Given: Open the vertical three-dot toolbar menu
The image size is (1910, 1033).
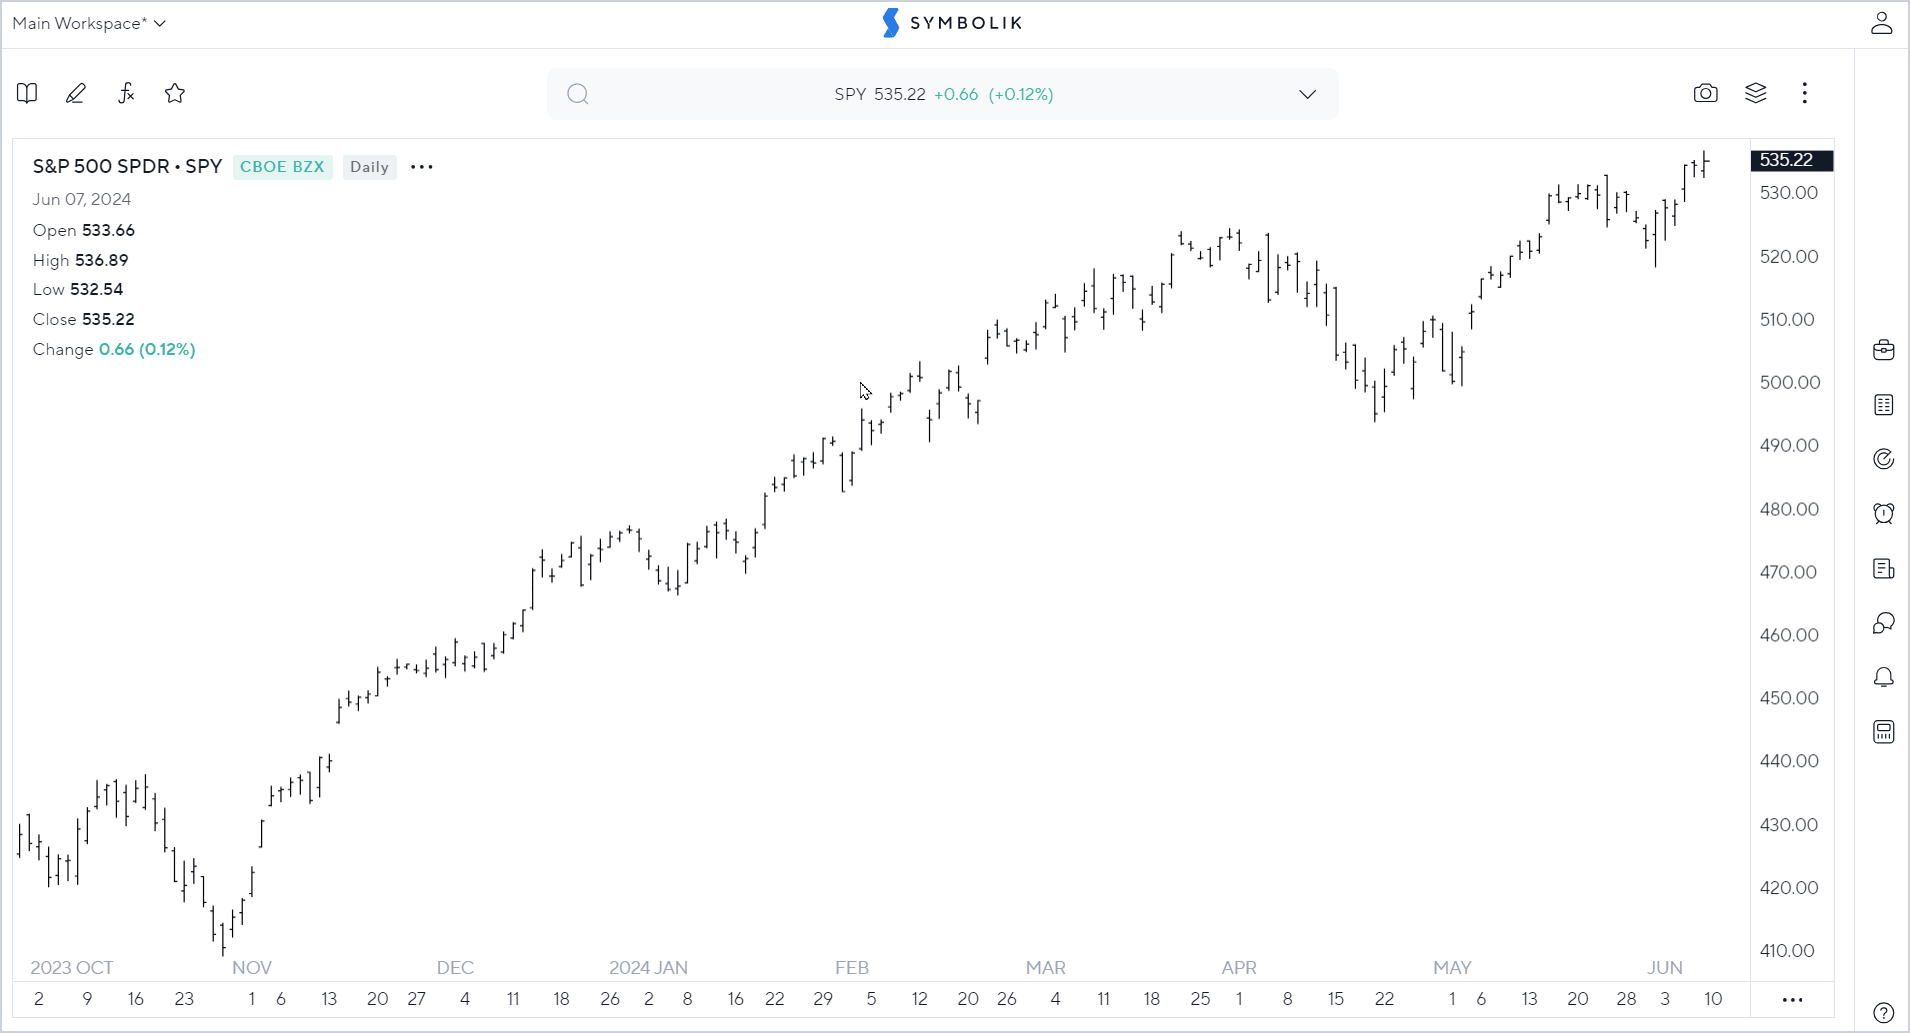Looking at the screenshot, I should [x=1805, y=93].
